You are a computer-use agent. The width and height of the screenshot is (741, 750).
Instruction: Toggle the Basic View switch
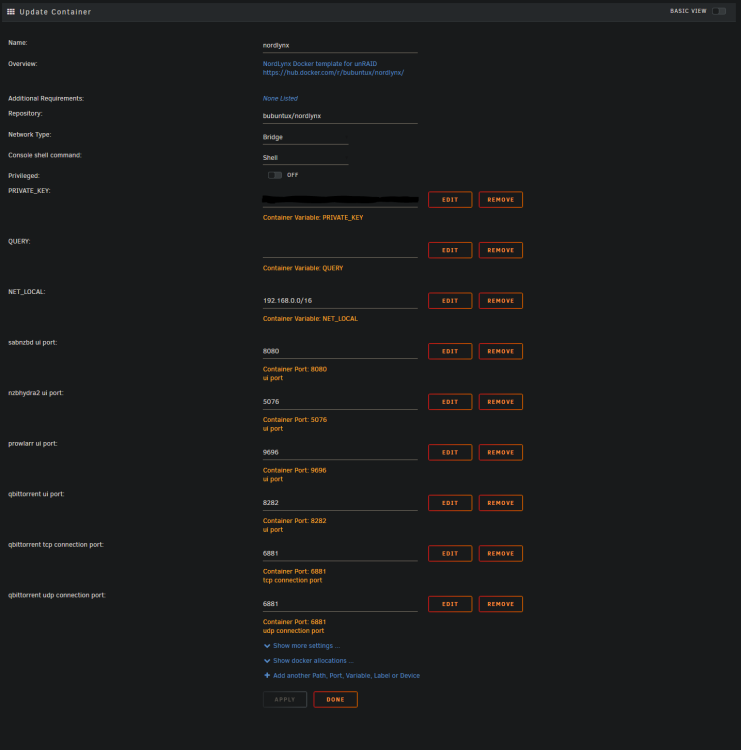(x=719, y=11)
